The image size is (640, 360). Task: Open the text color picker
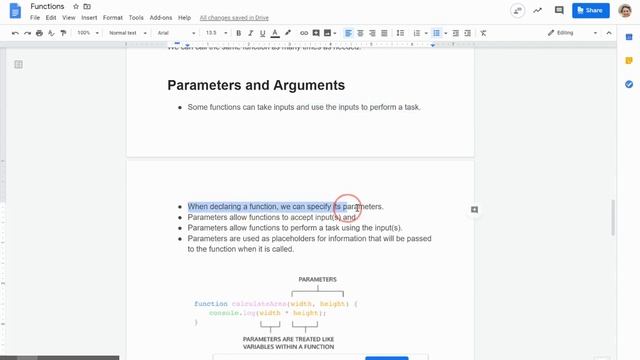(x=275, y=33)
